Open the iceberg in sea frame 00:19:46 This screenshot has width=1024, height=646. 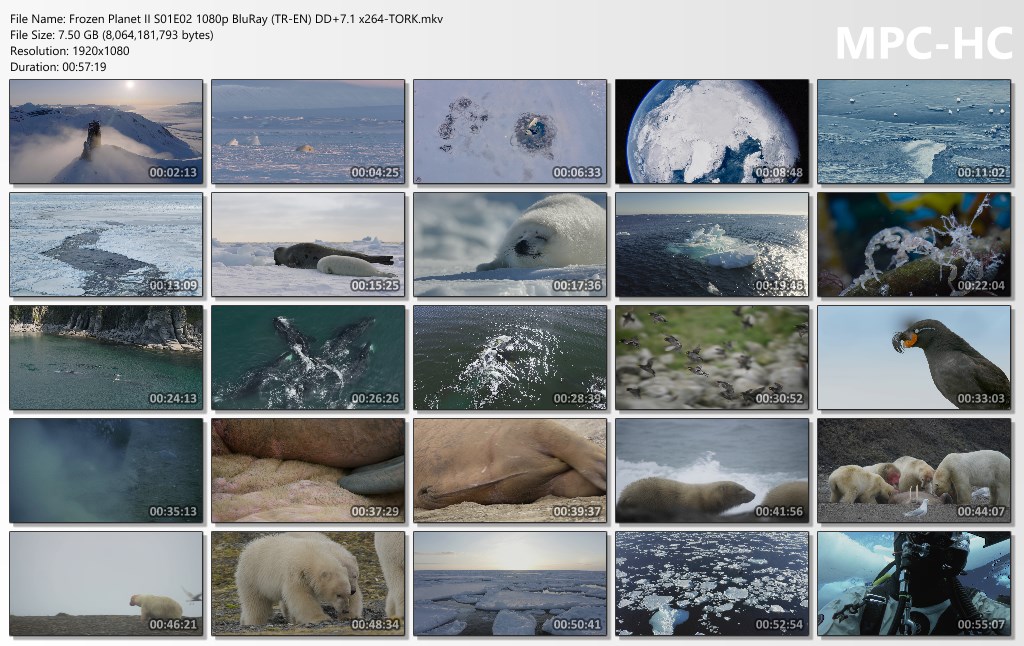pyautogui.click(x=712, y=244)
